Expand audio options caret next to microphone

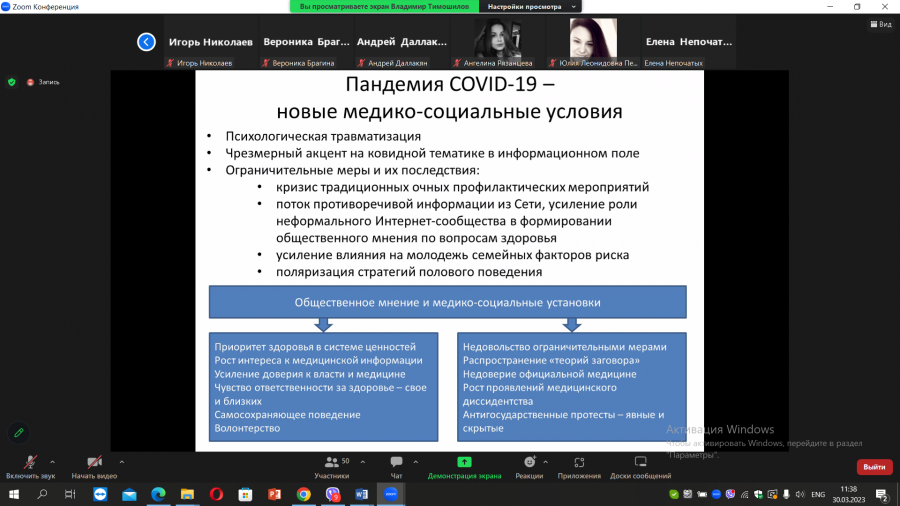tap(52, 462)
